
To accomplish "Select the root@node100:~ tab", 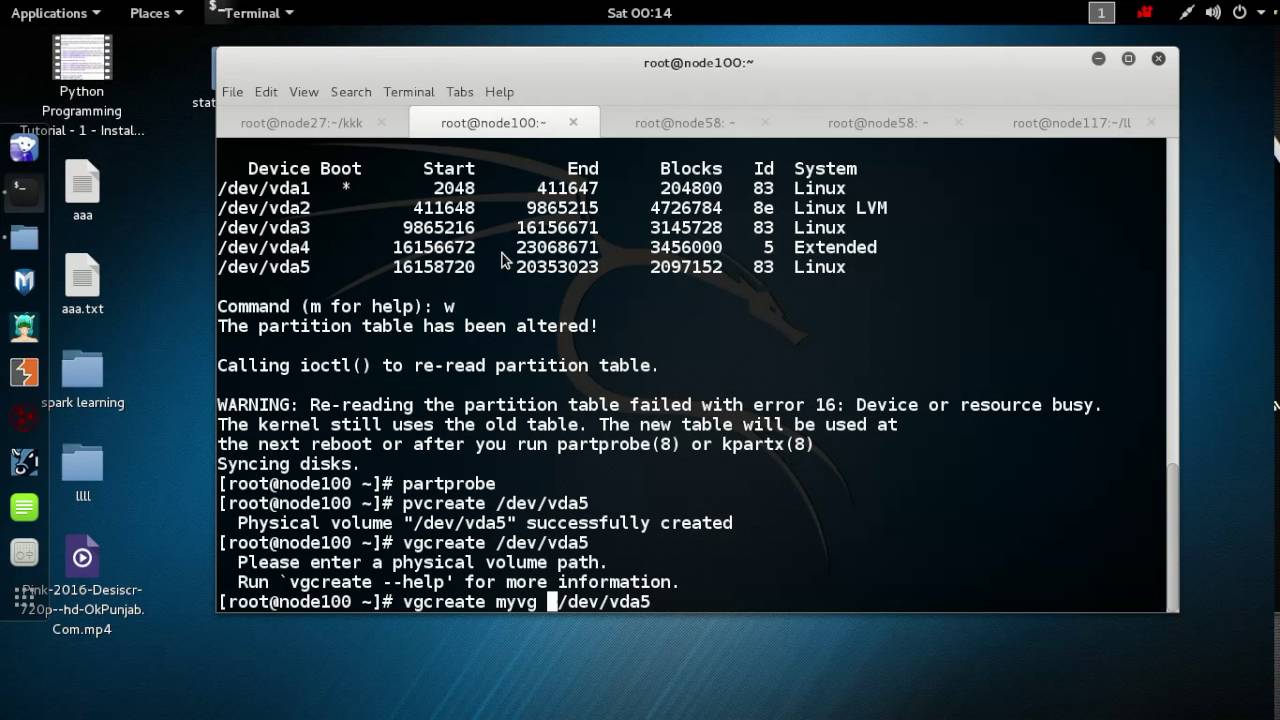I will click(493, 123).
